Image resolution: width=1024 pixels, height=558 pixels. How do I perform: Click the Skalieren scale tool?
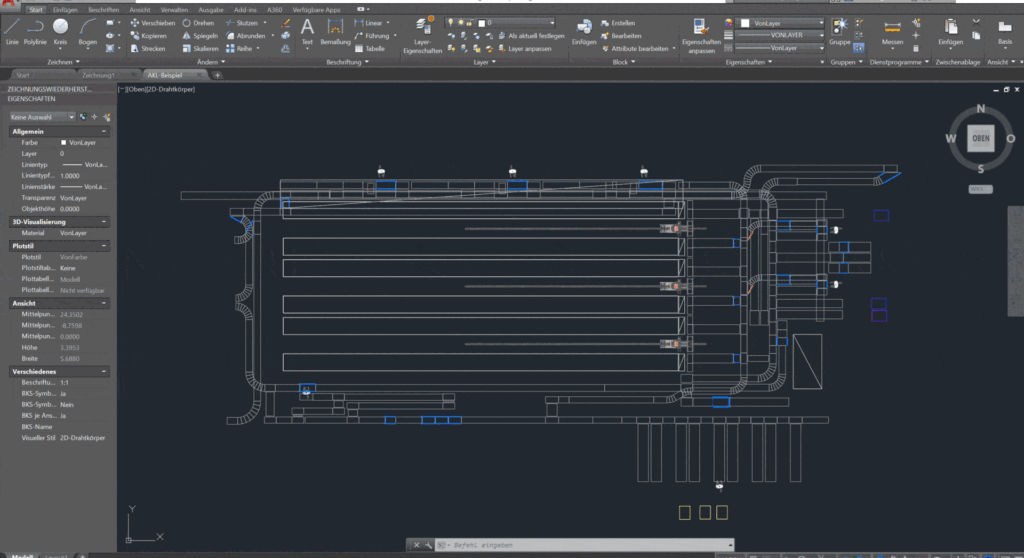200,48
